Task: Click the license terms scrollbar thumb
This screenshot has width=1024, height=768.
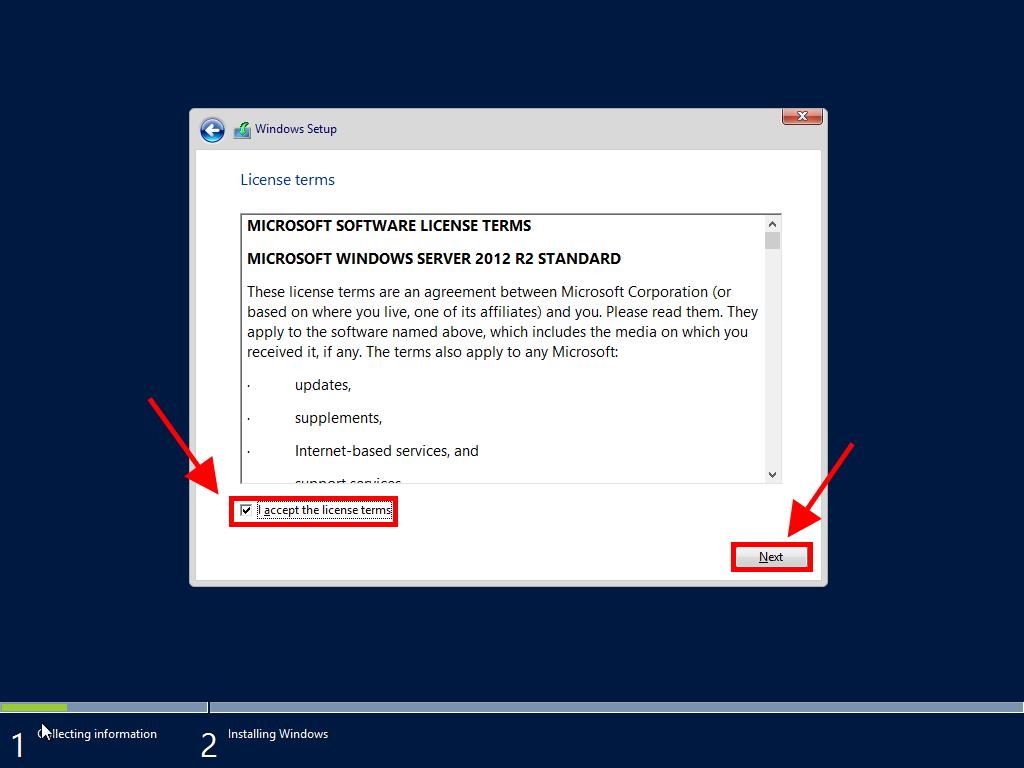Action: point(773,240)
